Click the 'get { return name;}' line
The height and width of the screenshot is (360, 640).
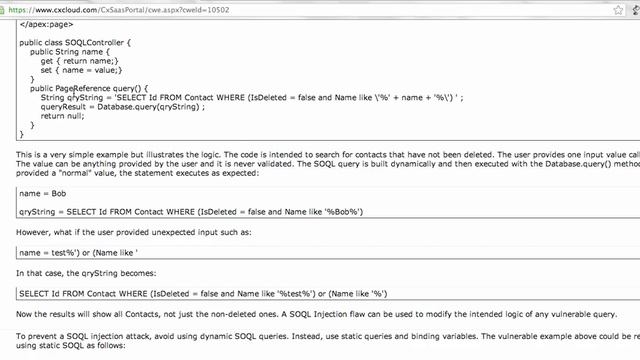[80, 61]
